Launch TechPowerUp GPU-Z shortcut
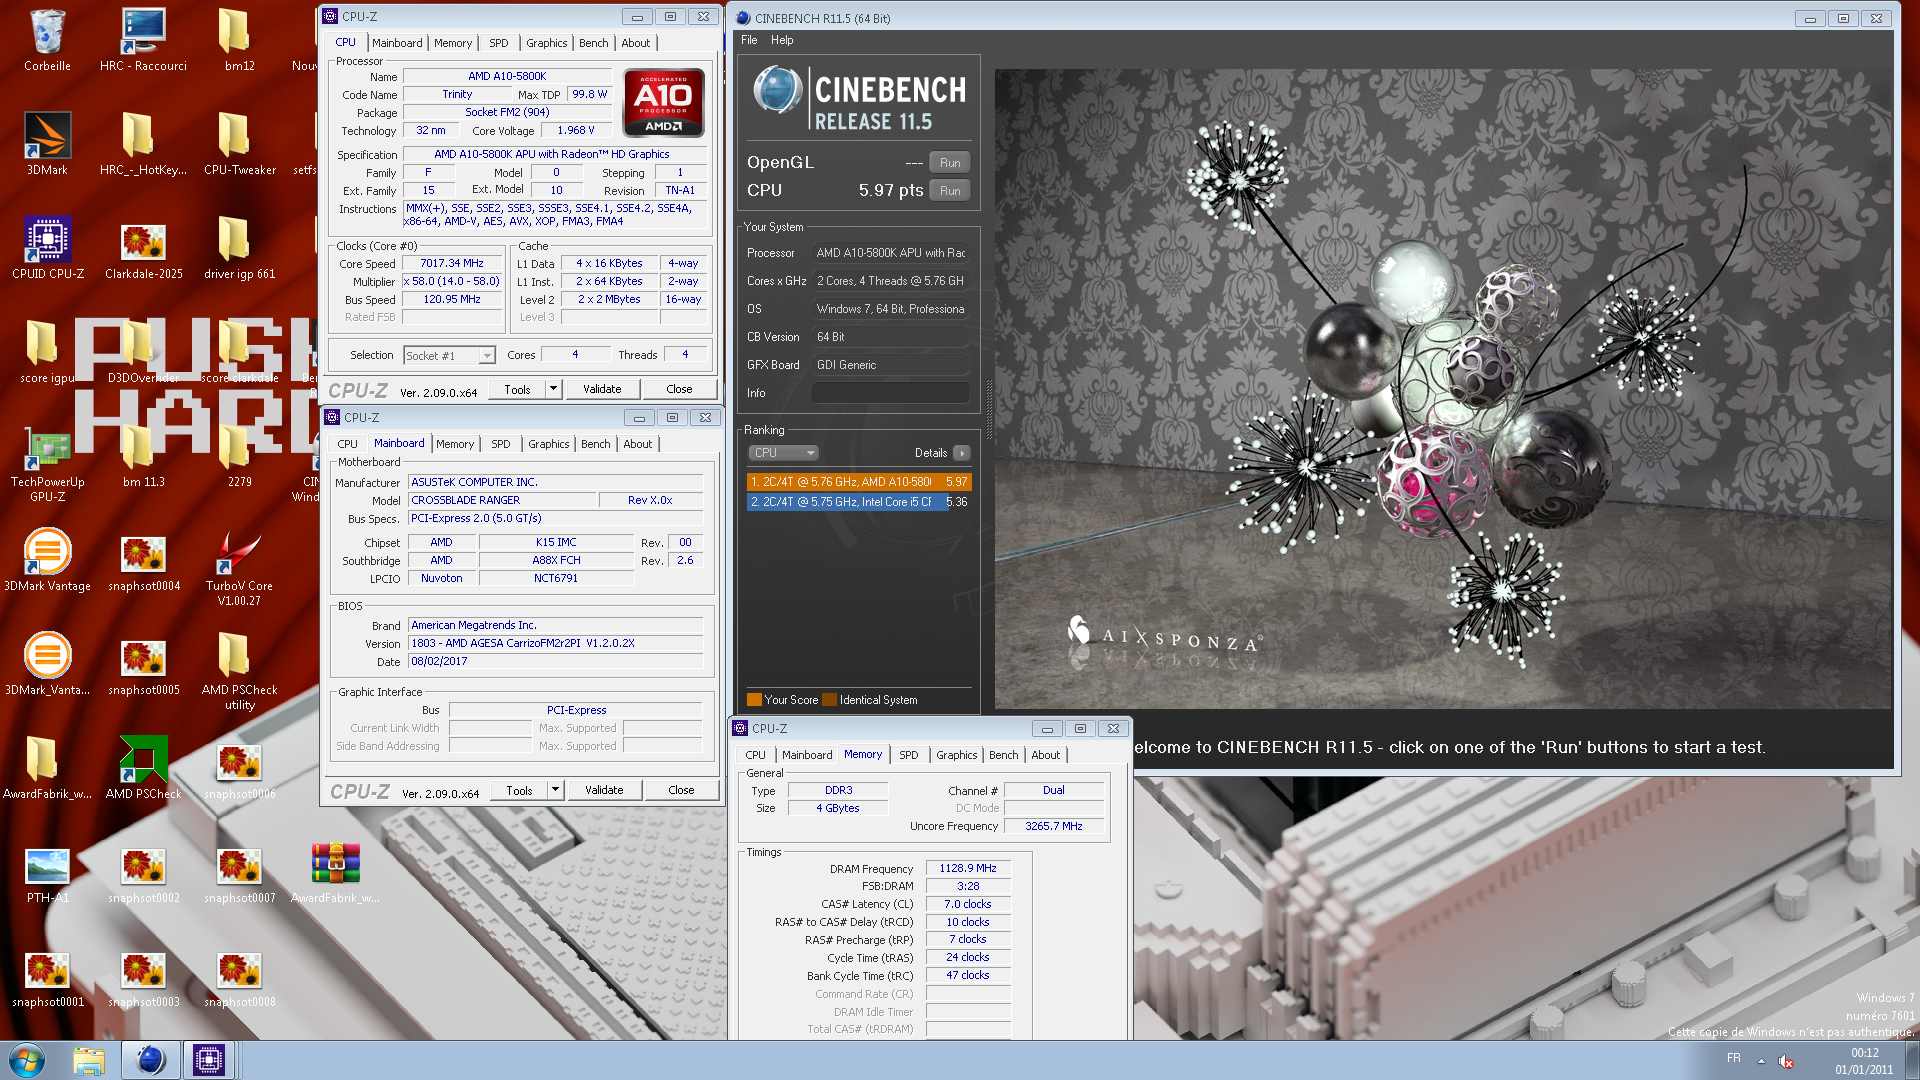The width and height of the screenshot is (1920, 1080). click(47, 464)
